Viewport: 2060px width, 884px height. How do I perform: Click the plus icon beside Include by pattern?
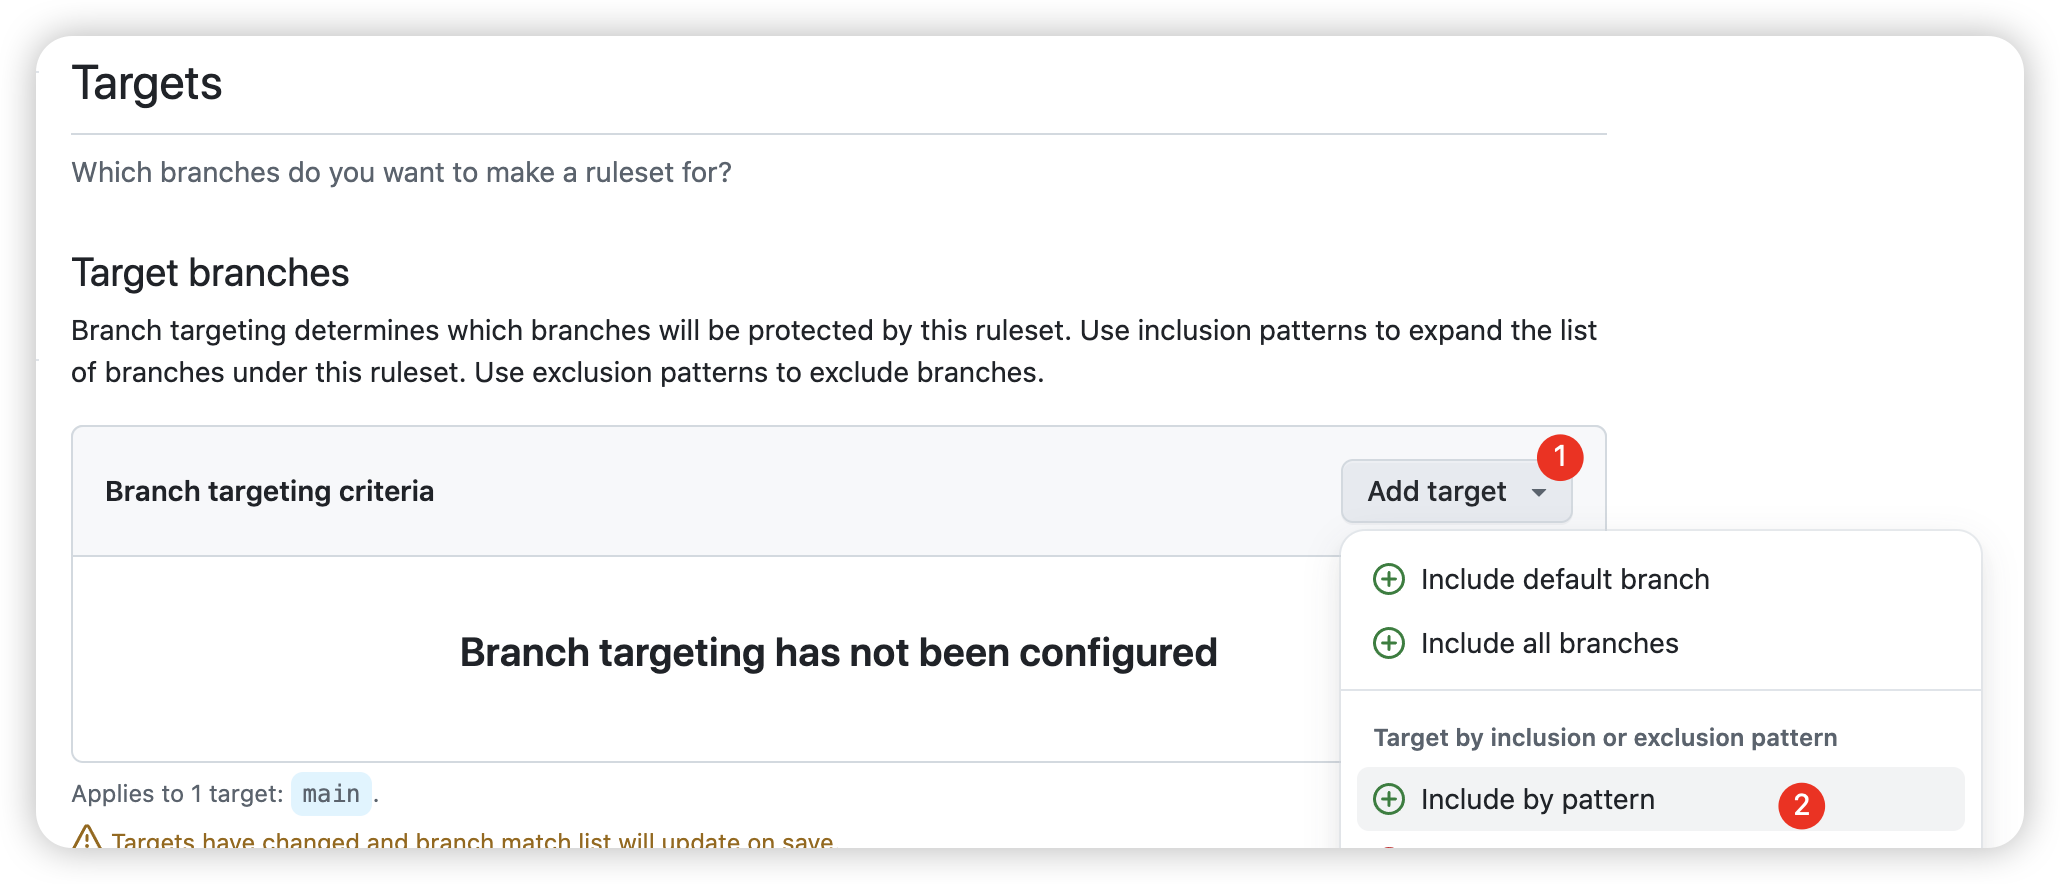point(1388,799)
